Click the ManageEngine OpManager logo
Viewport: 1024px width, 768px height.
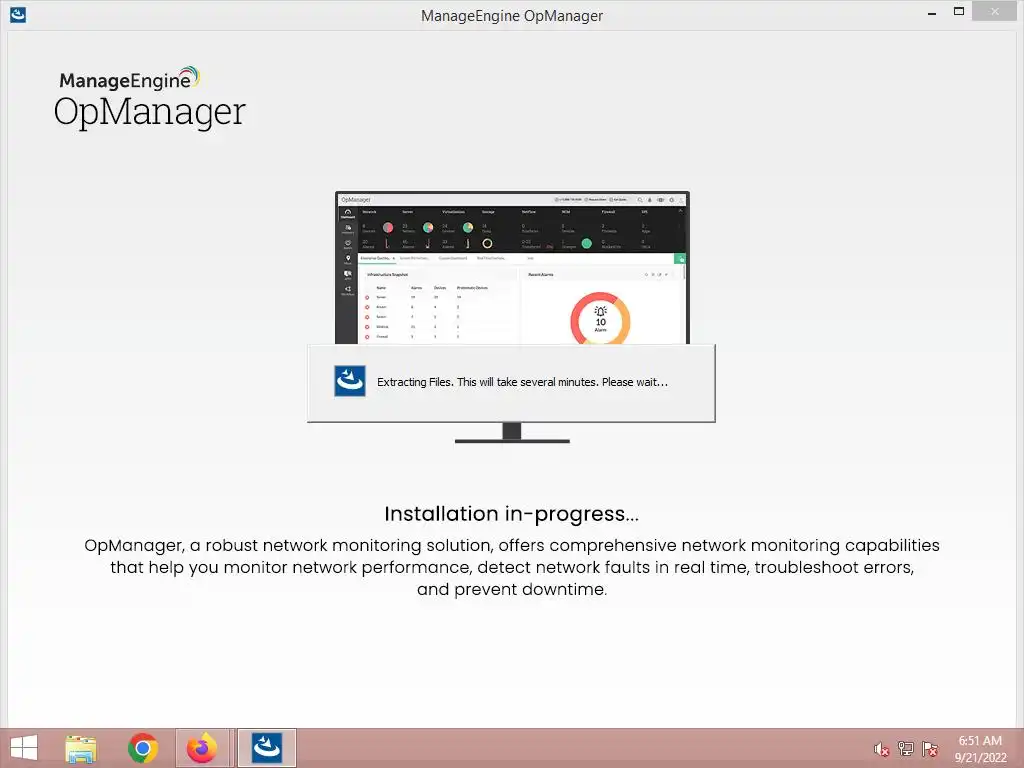coord(150,97)
